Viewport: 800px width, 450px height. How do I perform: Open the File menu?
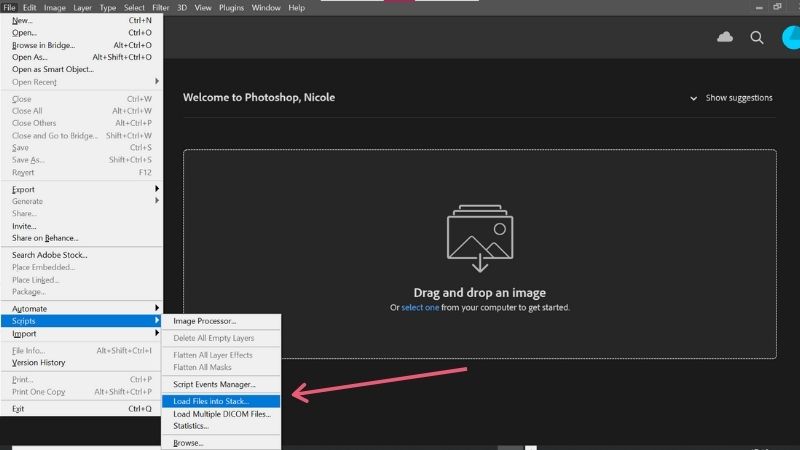9,8
